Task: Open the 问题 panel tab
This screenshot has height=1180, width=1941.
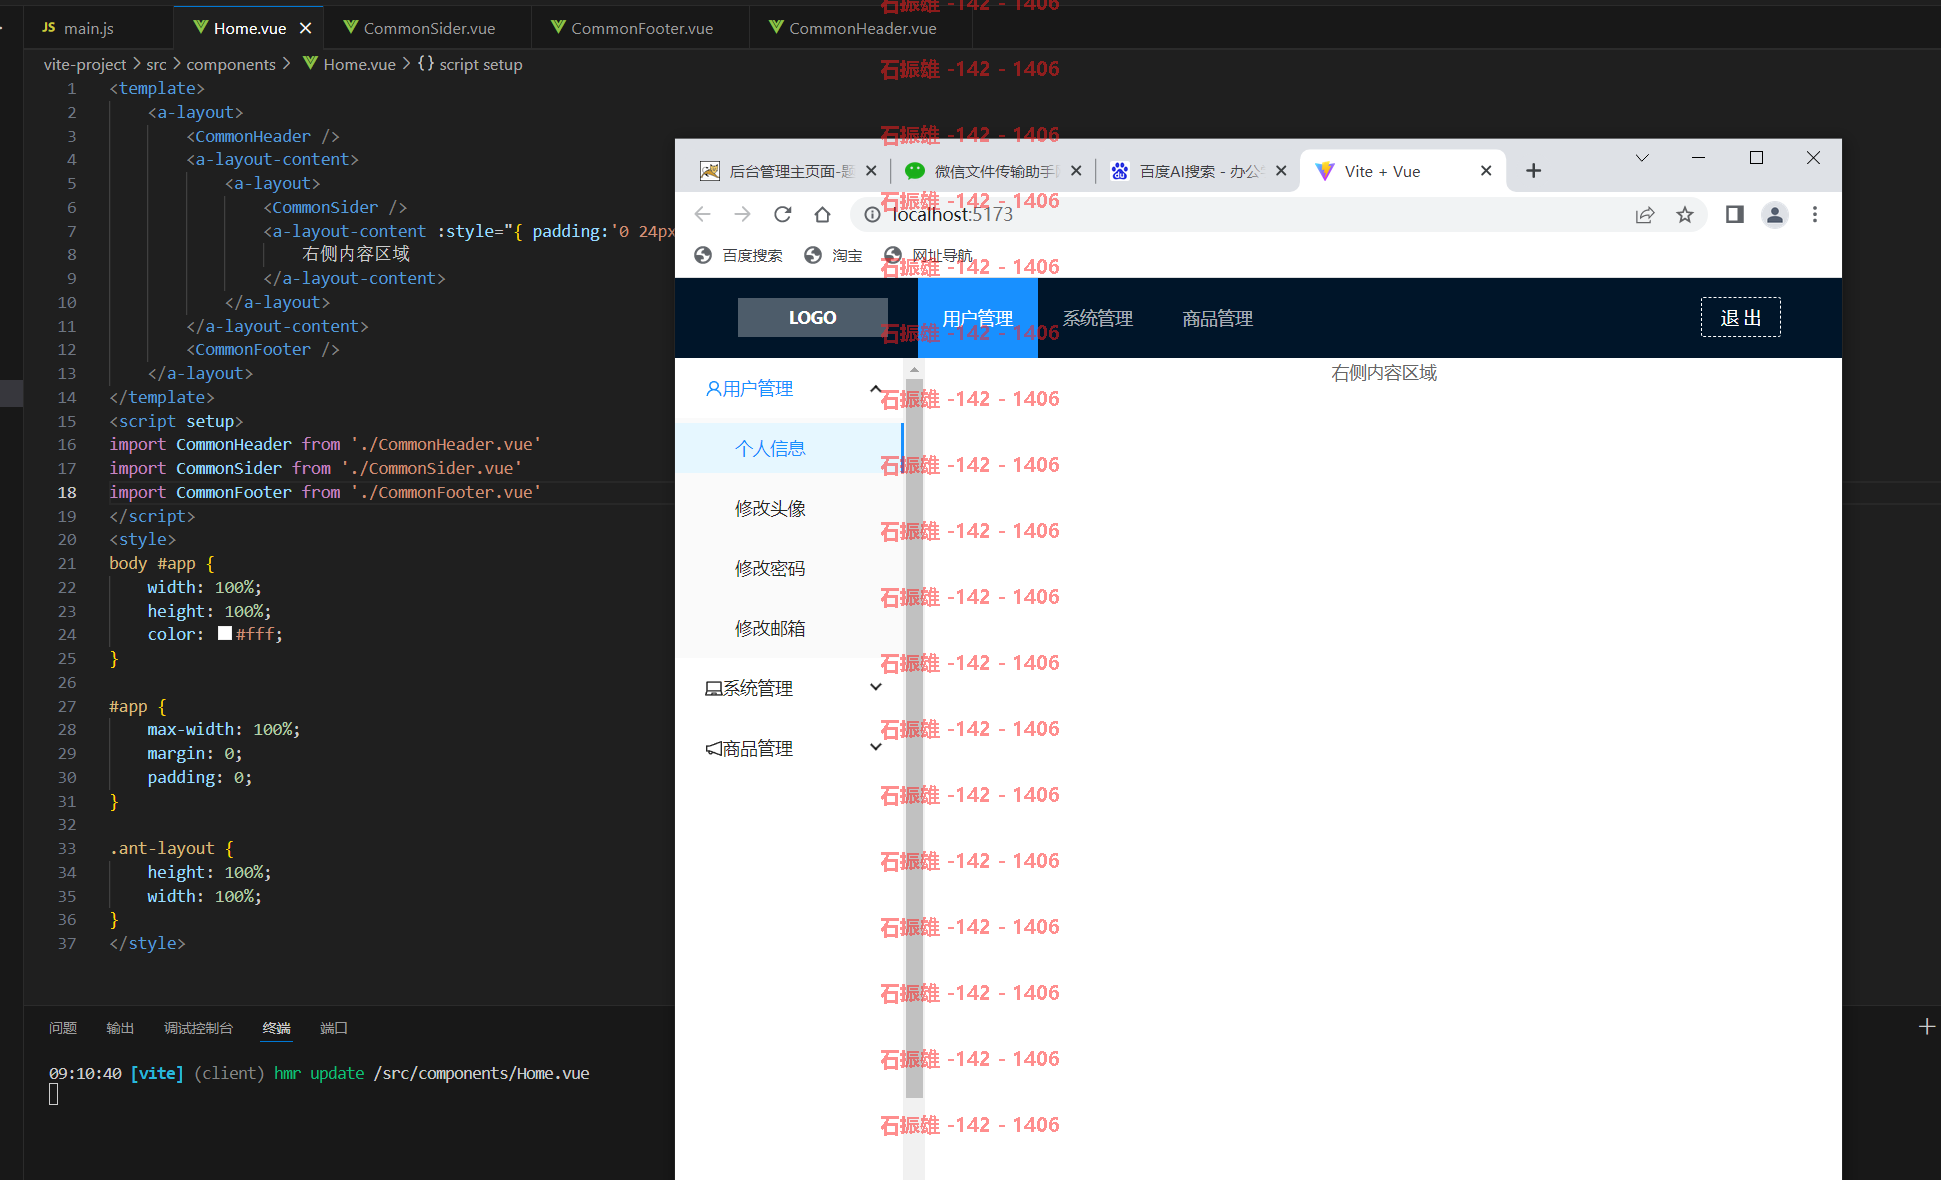Action: tap(63, 1028)
